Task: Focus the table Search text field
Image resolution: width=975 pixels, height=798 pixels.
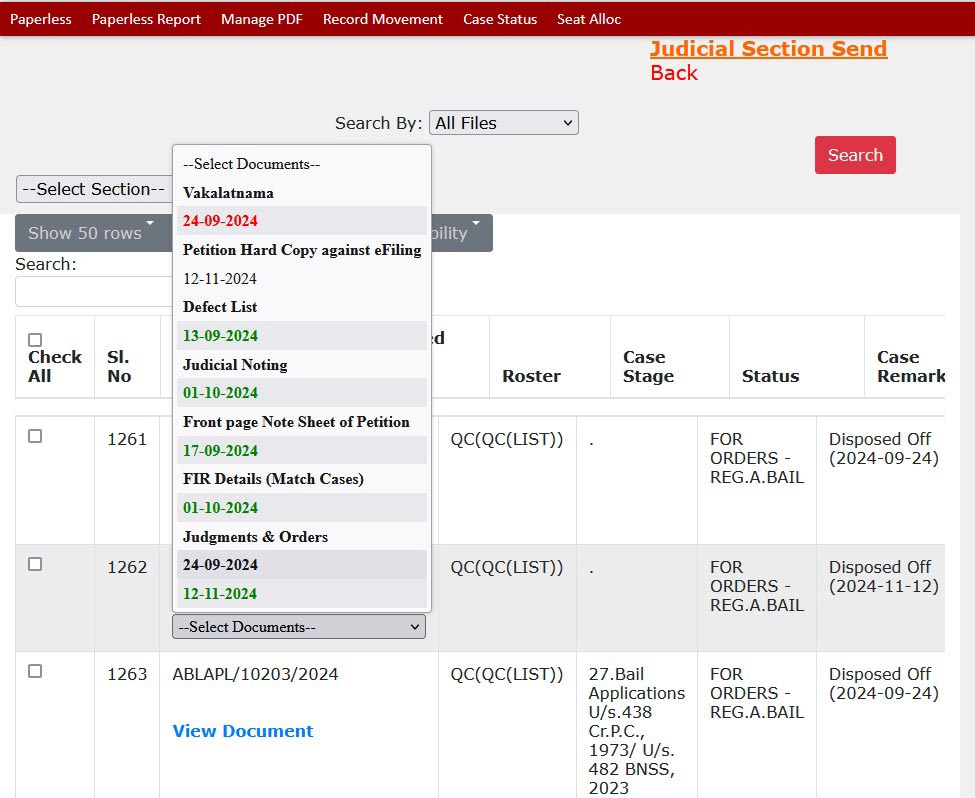Action: click(93, 292)
